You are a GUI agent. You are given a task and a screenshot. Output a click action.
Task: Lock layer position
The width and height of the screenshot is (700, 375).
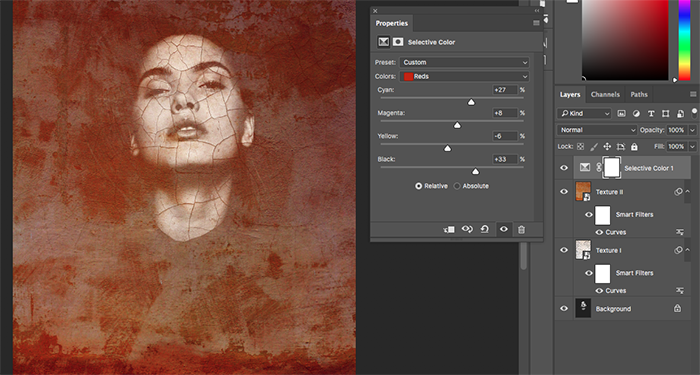[x=607, y=146]
